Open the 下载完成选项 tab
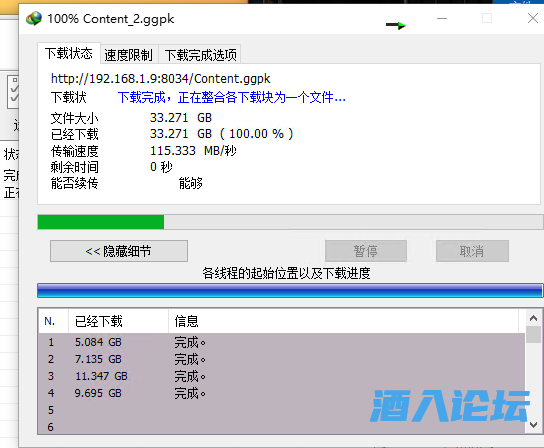This screenshot has width=544, height=448. [x=200, y=55]
